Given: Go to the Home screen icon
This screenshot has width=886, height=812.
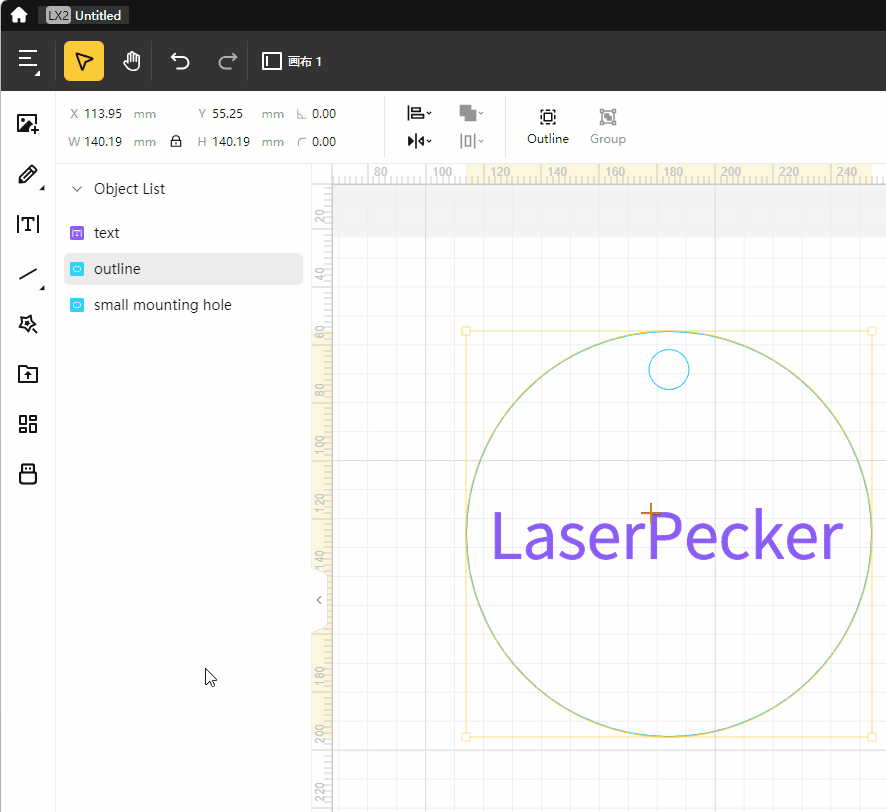Looking at the screenshot, I should click(x=19, y=15).
